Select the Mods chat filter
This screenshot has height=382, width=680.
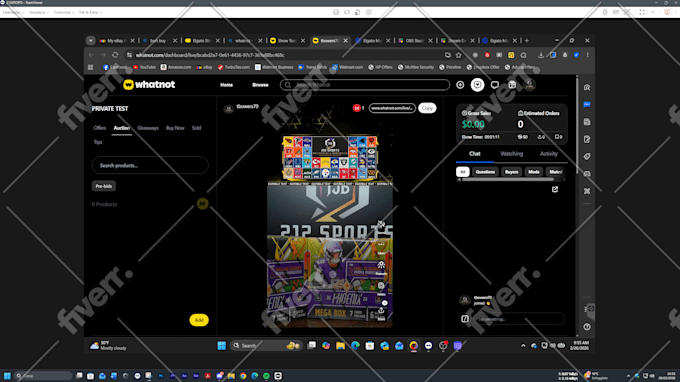(x=534, y=172)
